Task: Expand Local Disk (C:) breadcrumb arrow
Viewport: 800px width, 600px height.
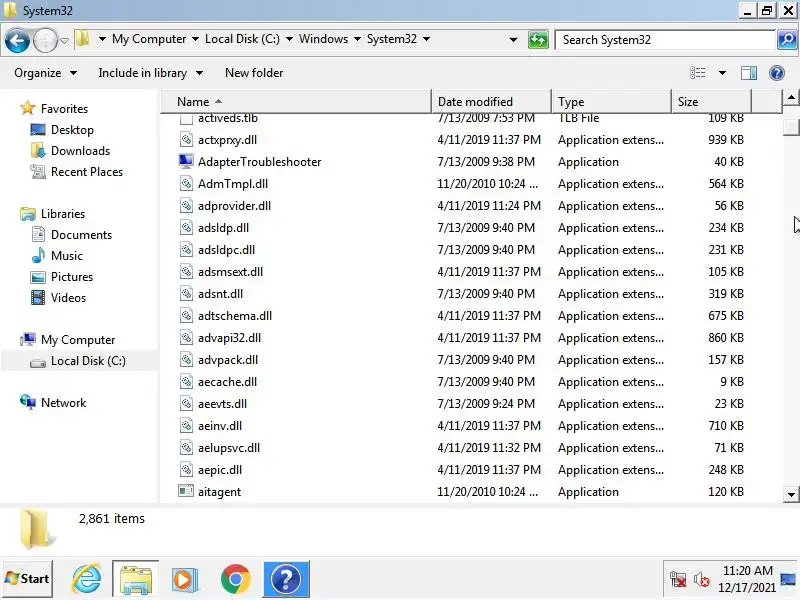Action: pos(289,39)
